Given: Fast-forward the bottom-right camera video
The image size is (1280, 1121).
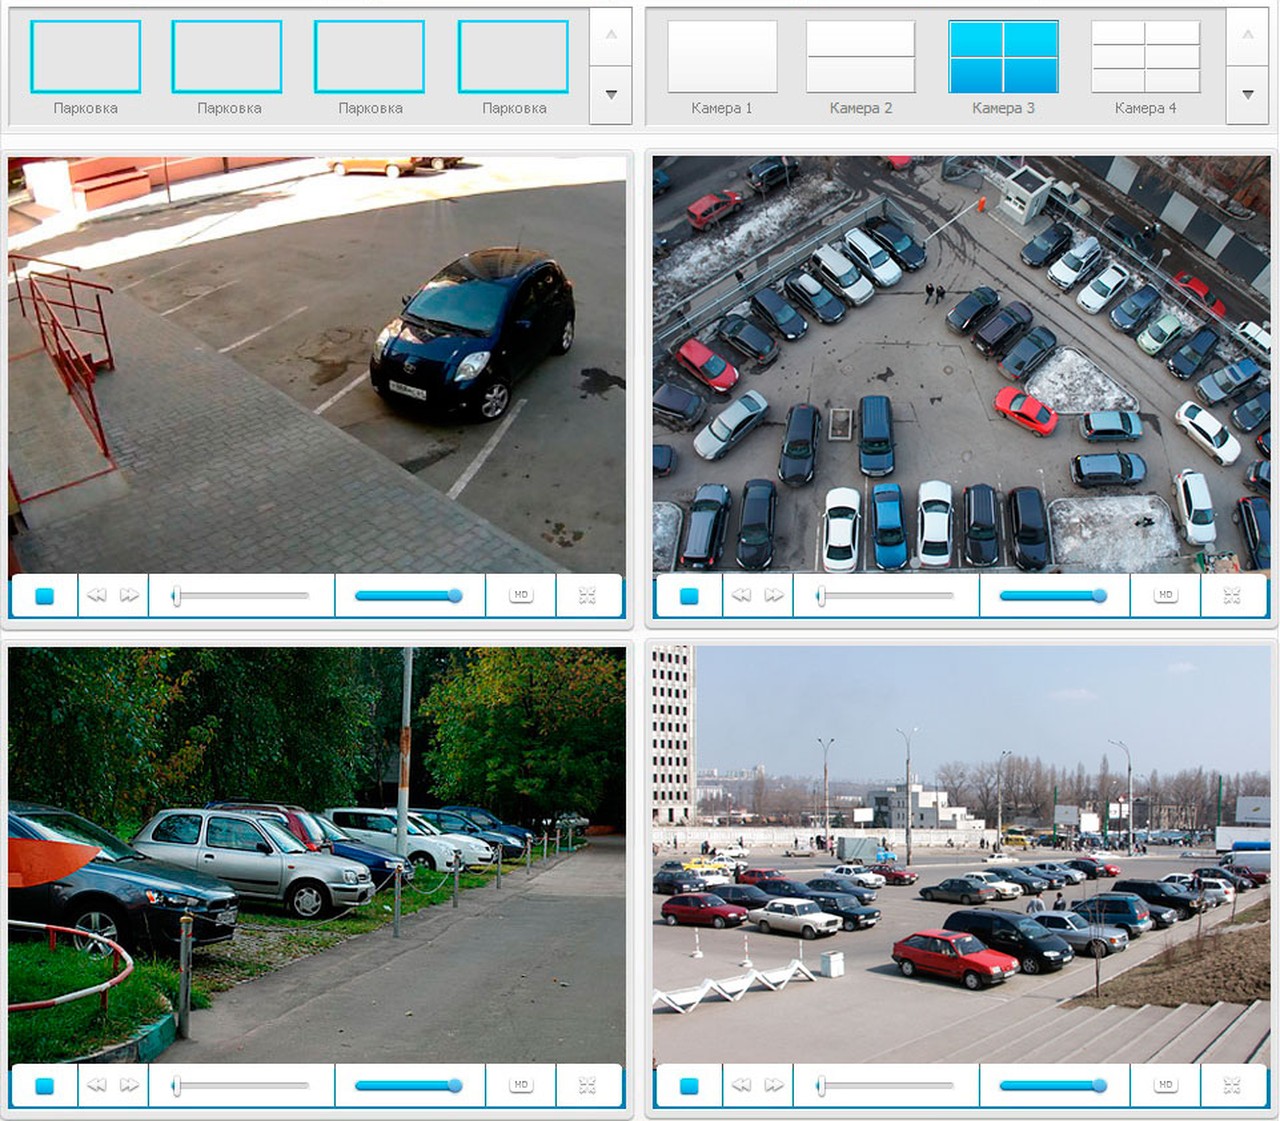Looking at the screenshot, I should [x=775, y=1085].
